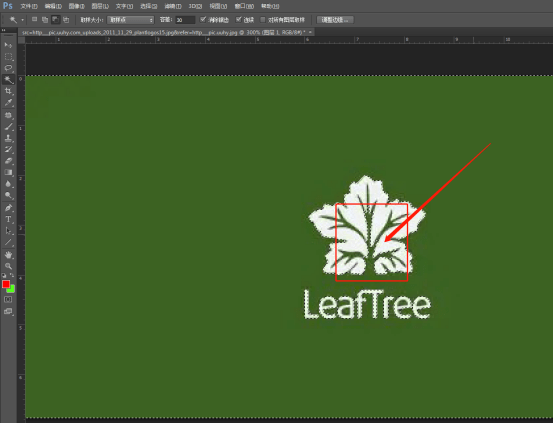This screenshot has width=554, height=423.
Task: Select the Eraser tool
Action: [8, 161]
